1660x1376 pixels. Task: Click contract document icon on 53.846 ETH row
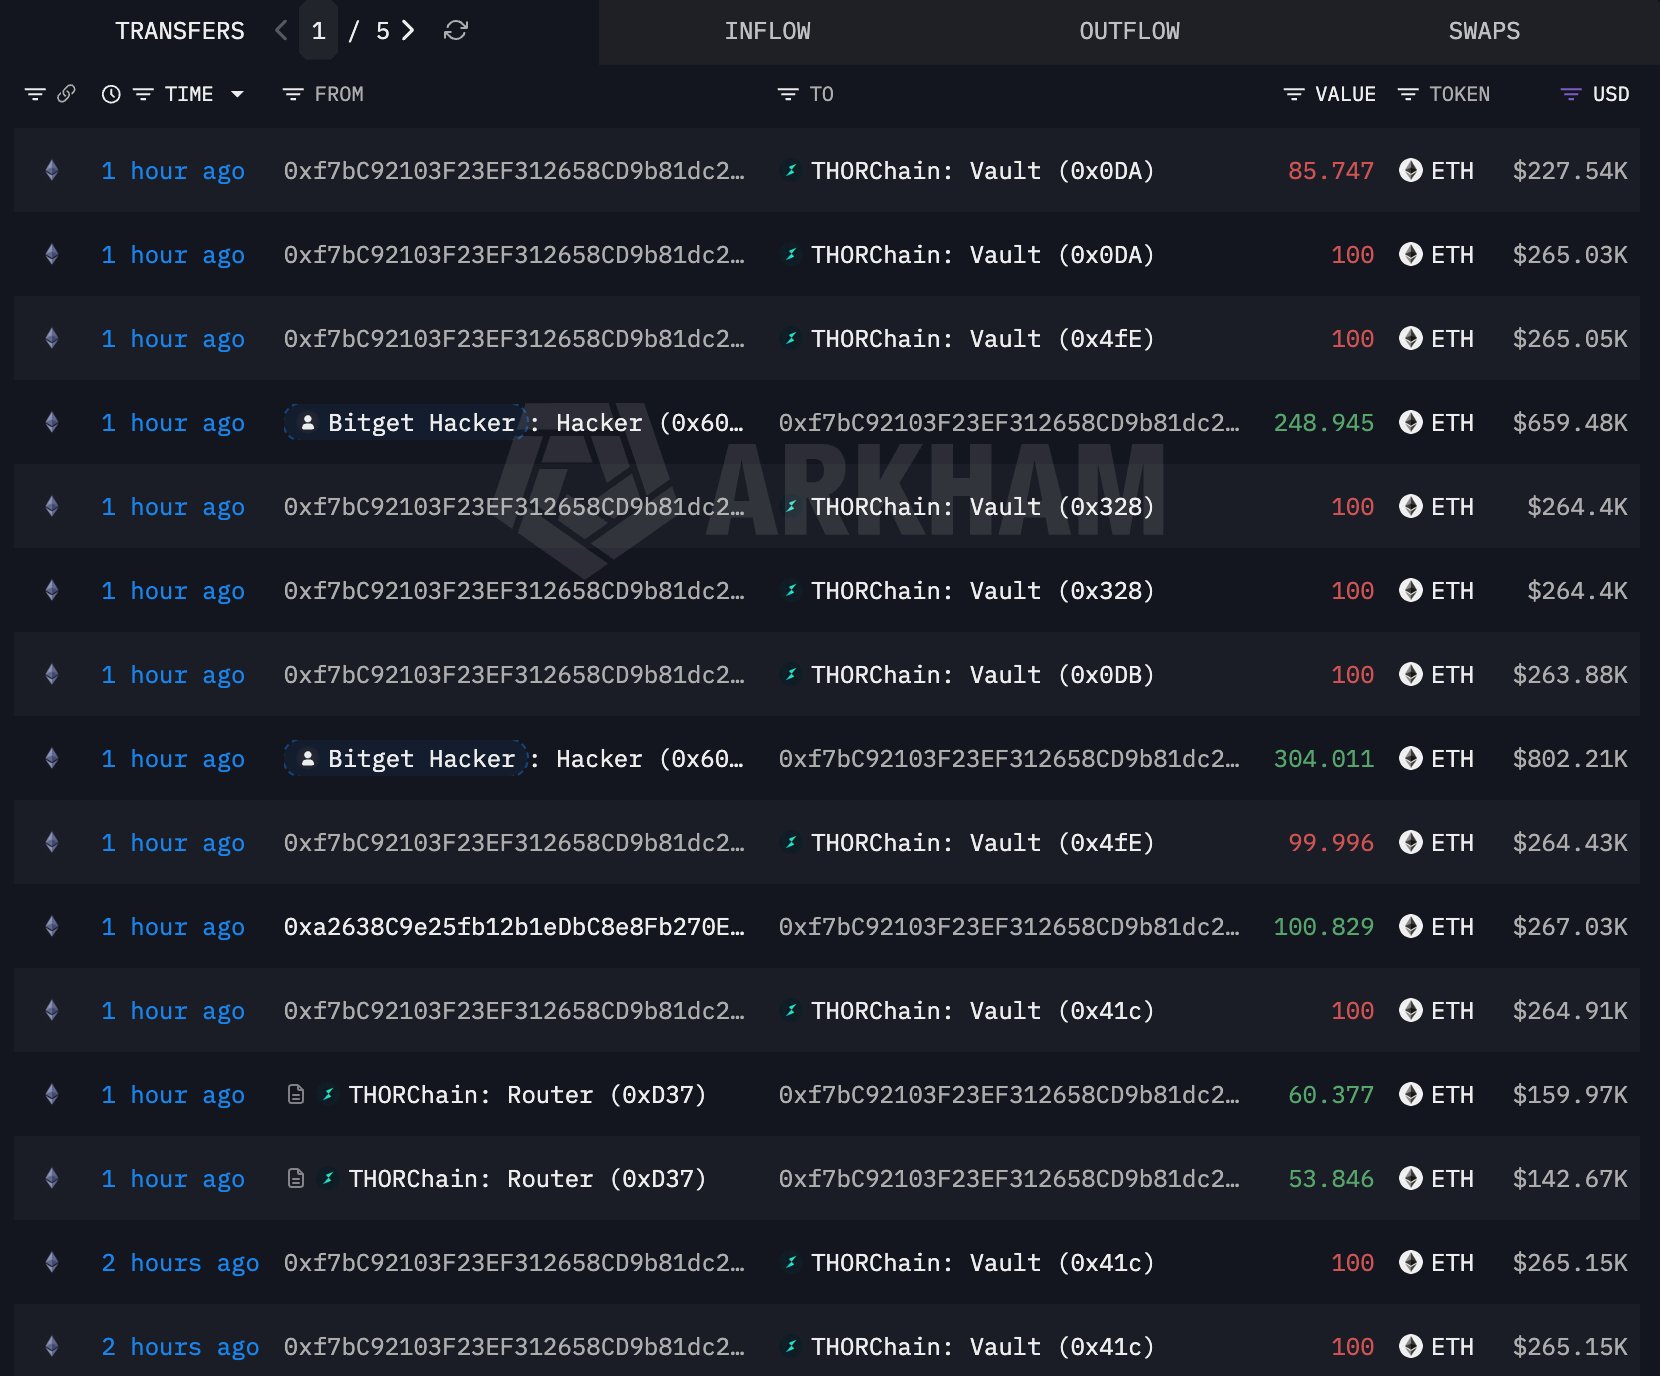click(x=296, y=1178)
